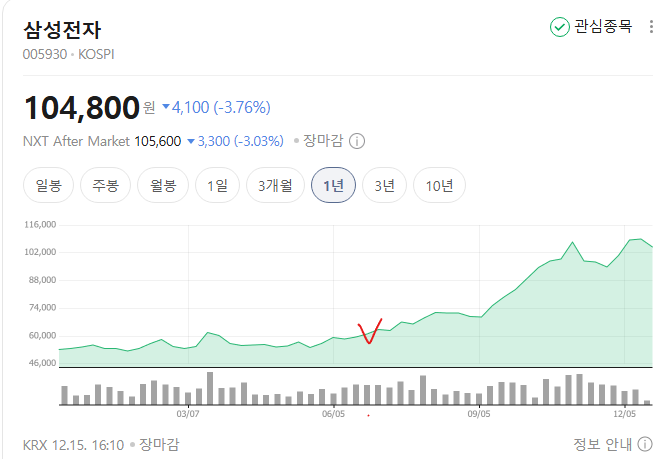Viewport: 657px width, 459px height.
Task: Toggle the 관심종목 watchlist checkmark icon
Action: tap(560, 27)
